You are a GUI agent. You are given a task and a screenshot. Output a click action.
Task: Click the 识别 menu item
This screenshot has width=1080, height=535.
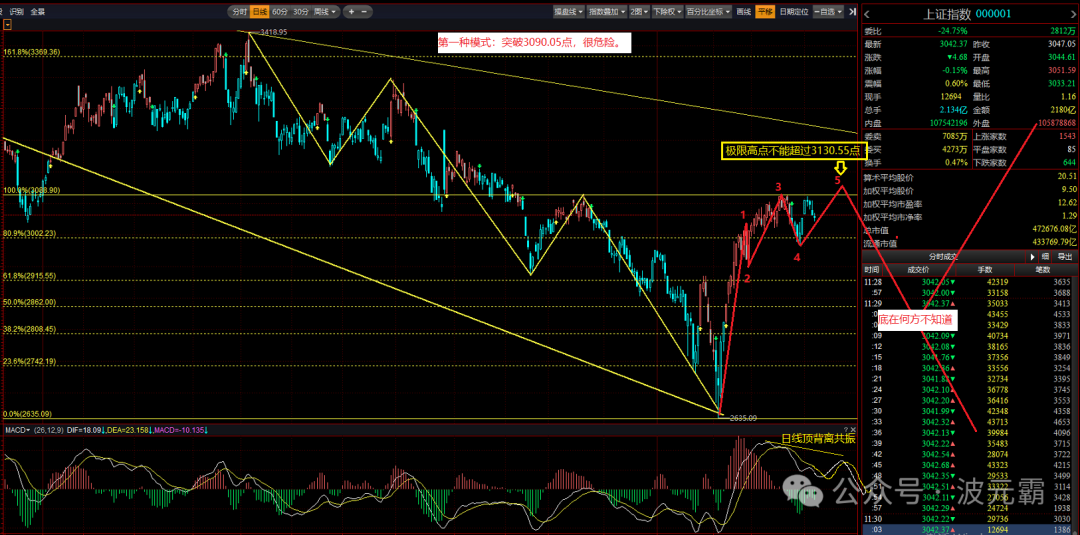click(17, 11)
